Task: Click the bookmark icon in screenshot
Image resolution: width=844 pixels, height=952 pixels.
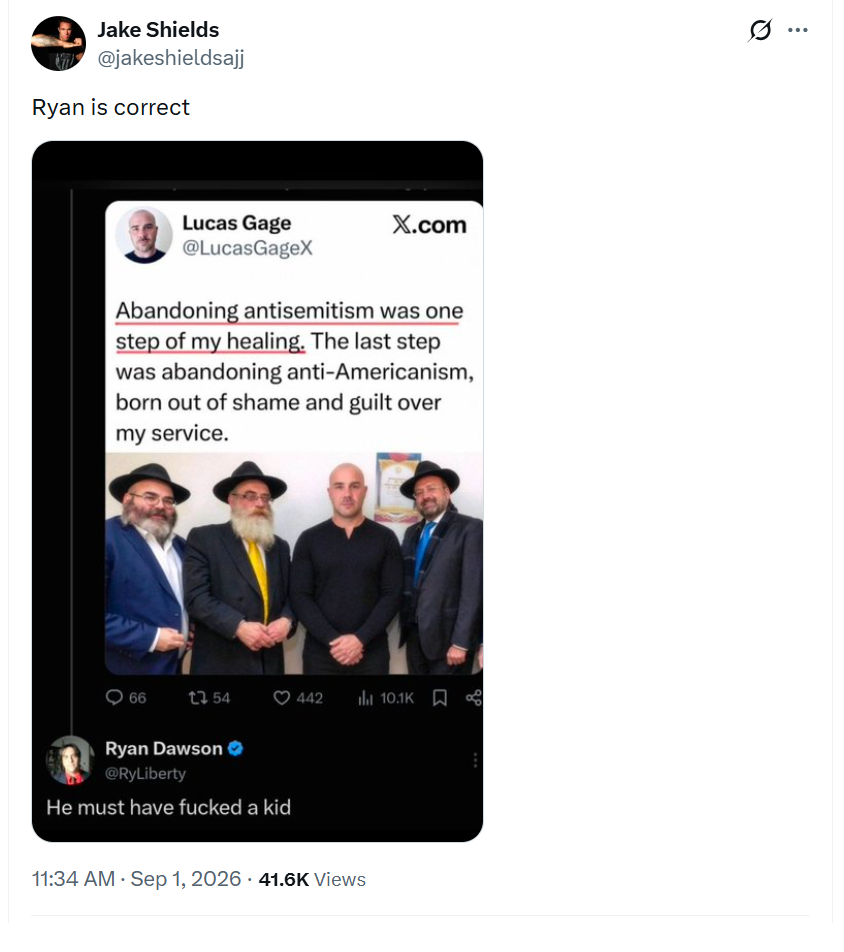Action: 440,698
